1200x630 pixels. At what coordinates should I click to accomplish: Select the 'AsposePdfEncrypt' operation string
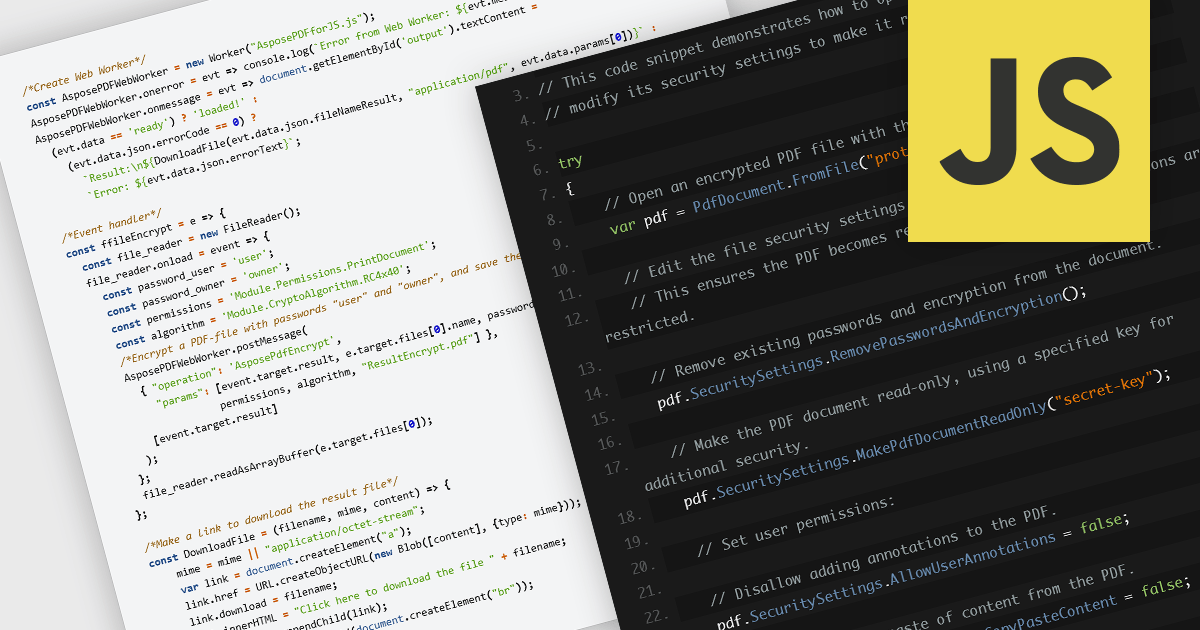point(280,353)
